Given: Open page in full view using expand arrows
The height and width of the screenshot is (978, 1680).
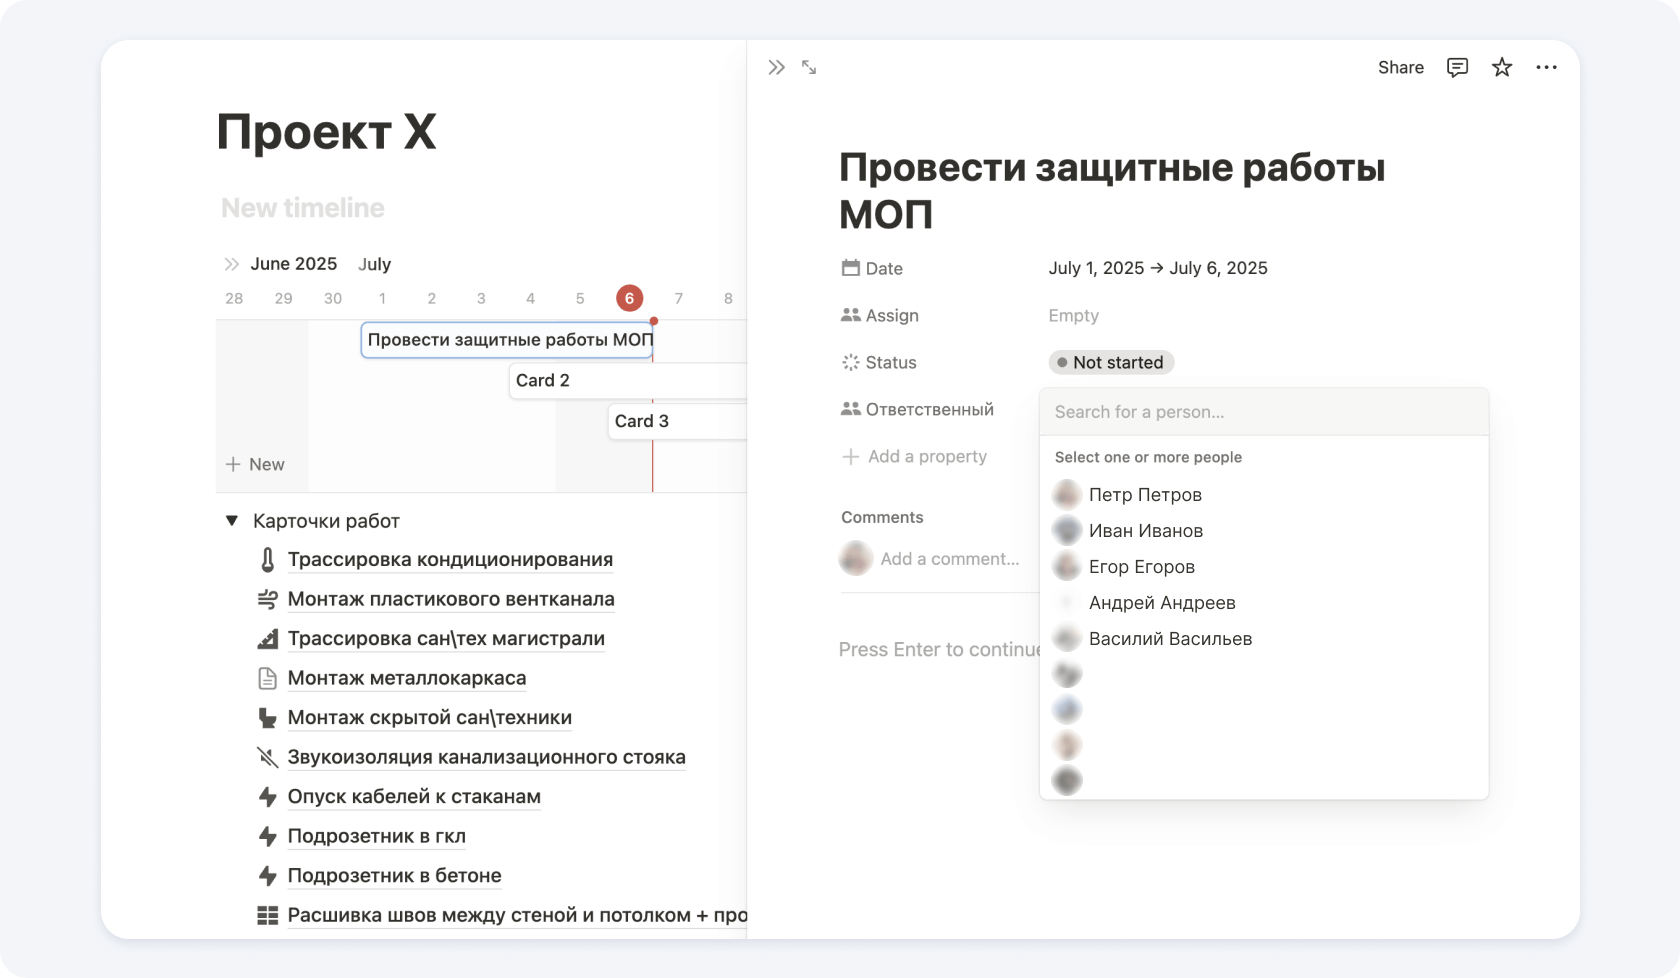Looking at the screenshot, I should tap(809, 67).
